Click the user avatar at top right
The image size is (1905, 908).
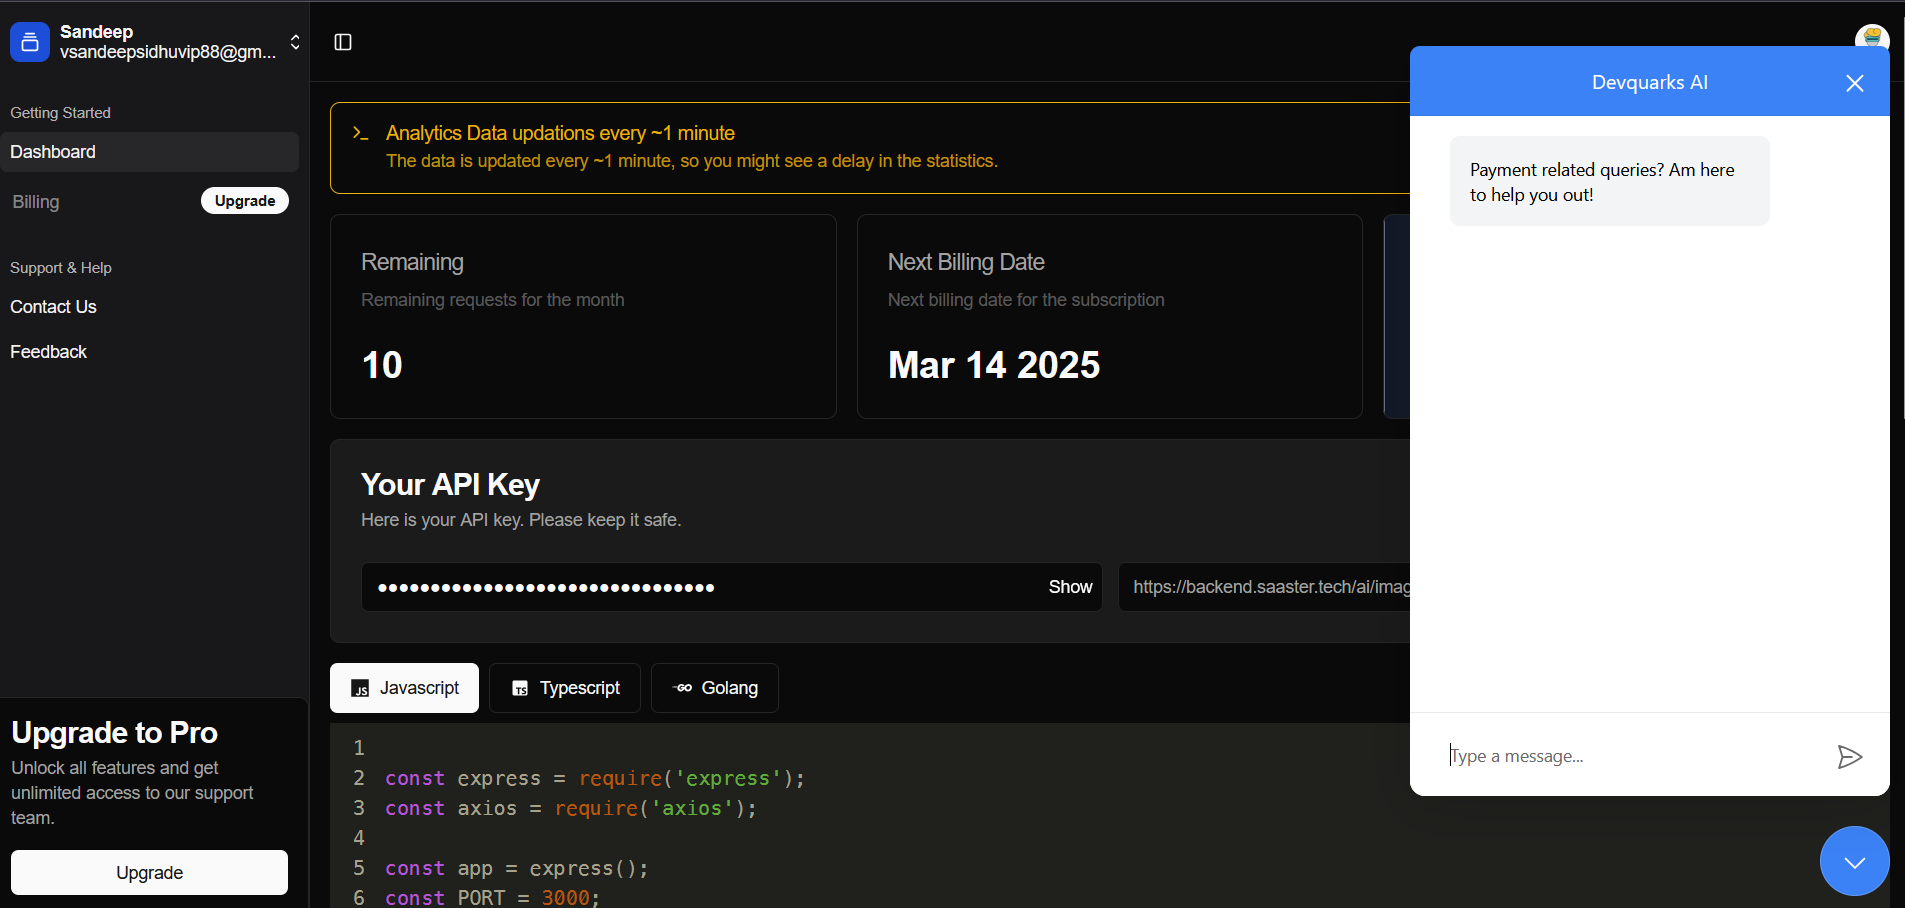(x=1872, y=36)
